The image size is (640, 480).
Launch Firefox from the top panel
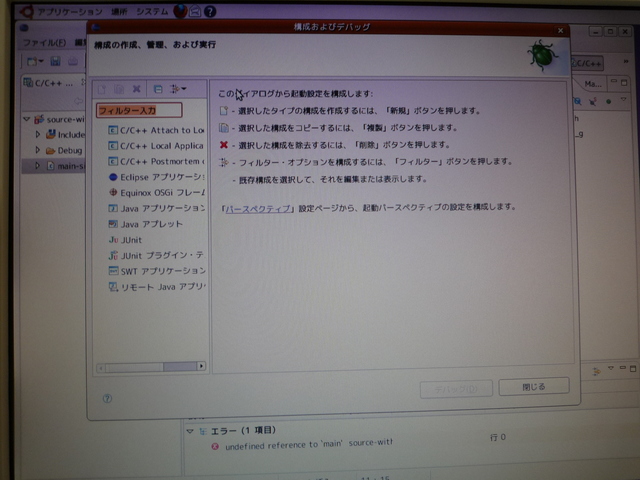180,11
